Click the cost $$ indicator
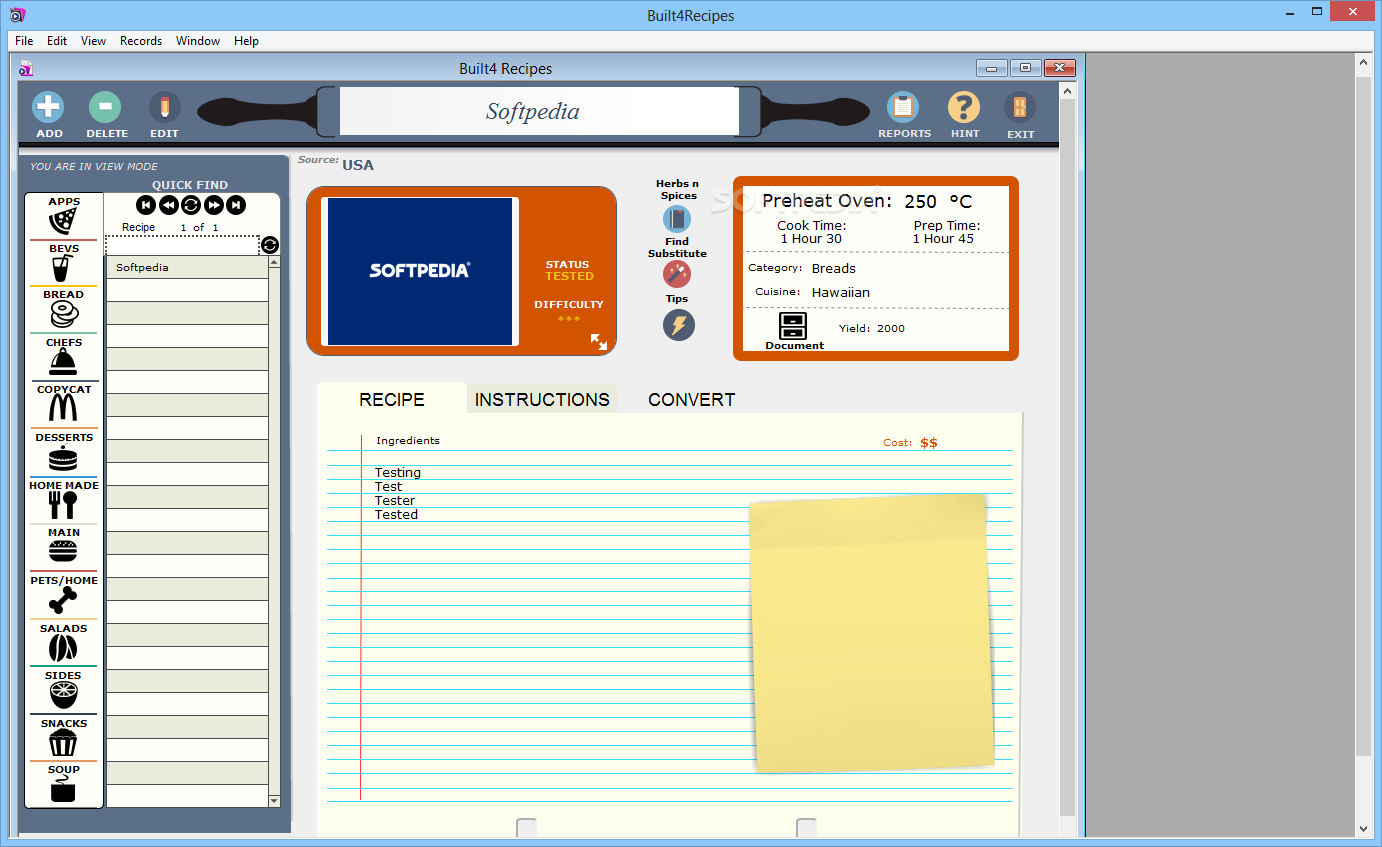The height and width of the screenshot is (847, 1382). [929, 442]
